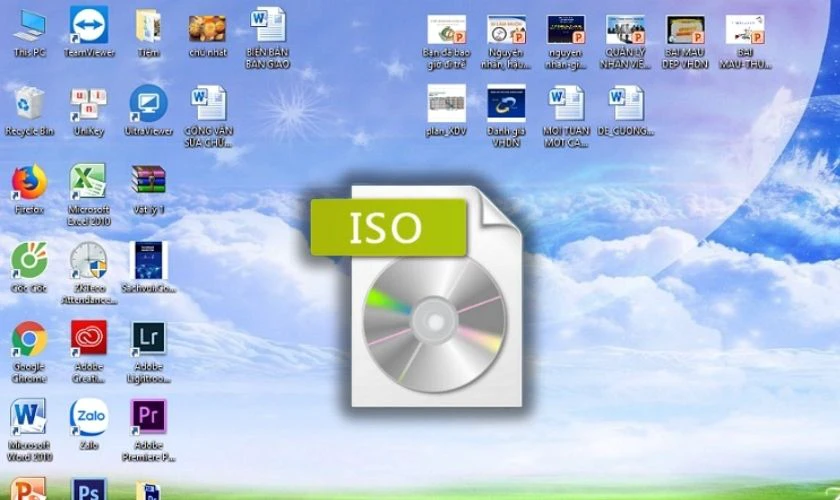Open Adobe Creative Cloud shortcut

[x=88, y=338]
